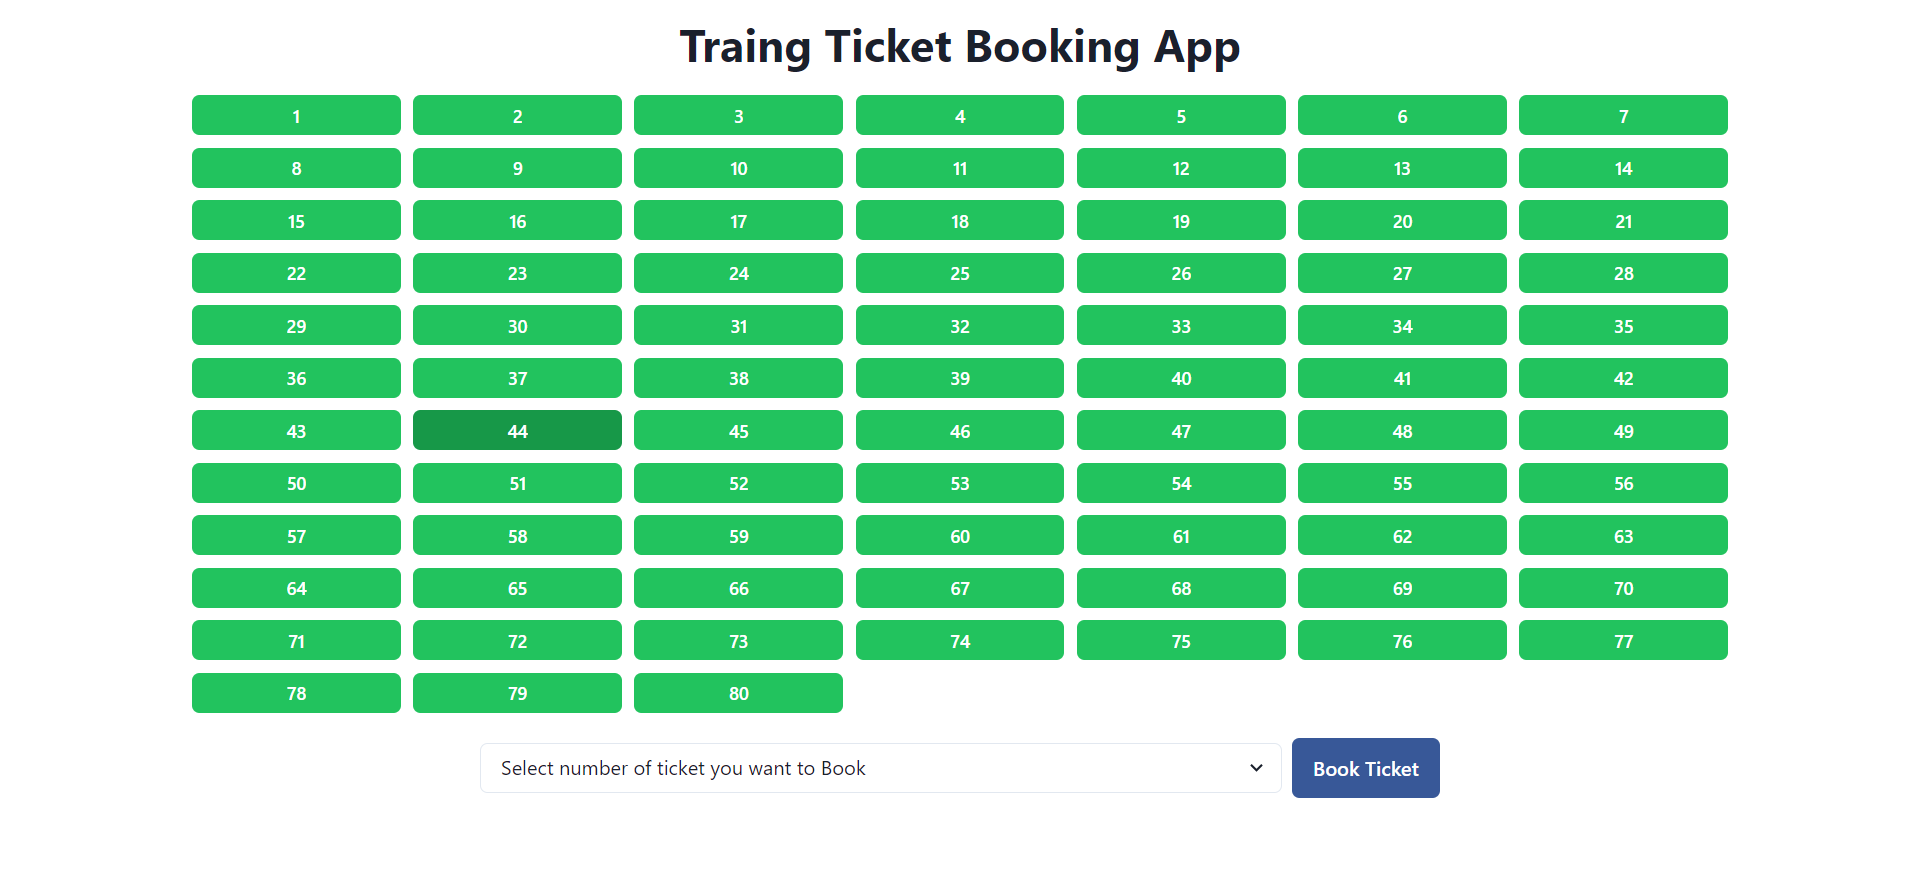Choose seat number 31
Viewport: 1920px width, 877px height.
click(x=738, y=326)
